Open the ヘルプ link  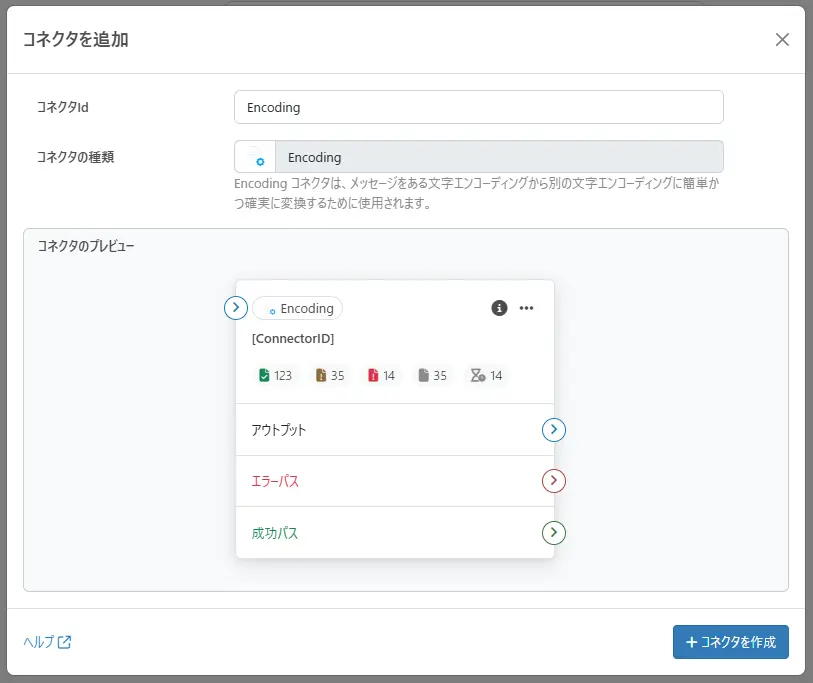40,643
